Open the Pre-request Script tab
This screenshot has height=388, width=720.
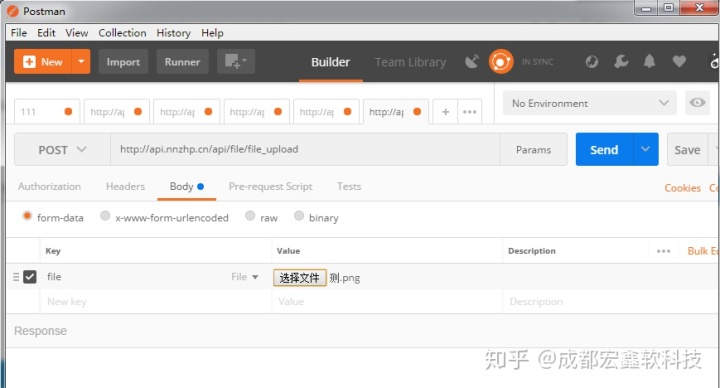pos(270,186)
